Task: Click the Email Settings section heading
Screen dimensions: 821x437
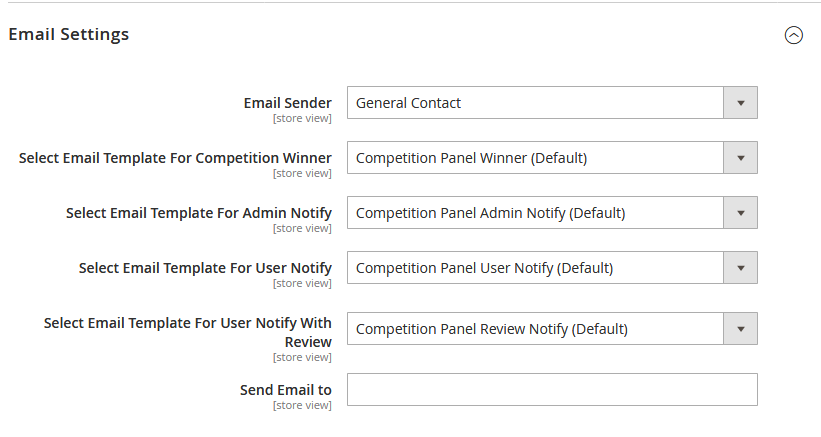Action: pos(69,34)
